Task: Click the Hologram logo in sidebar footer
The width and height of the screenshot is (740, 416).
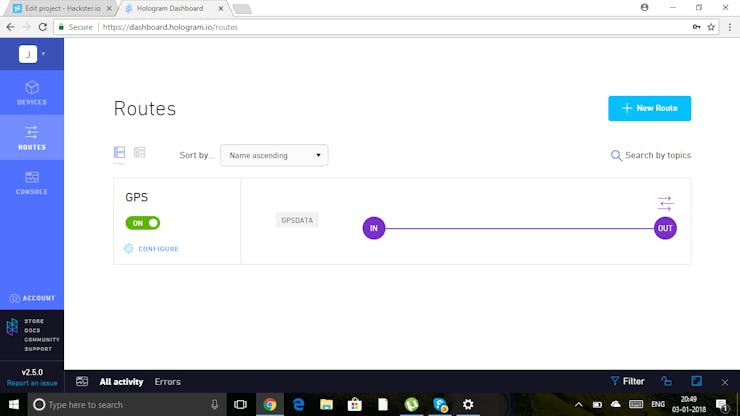Action: pyautogui.click(x=12, y=327)
